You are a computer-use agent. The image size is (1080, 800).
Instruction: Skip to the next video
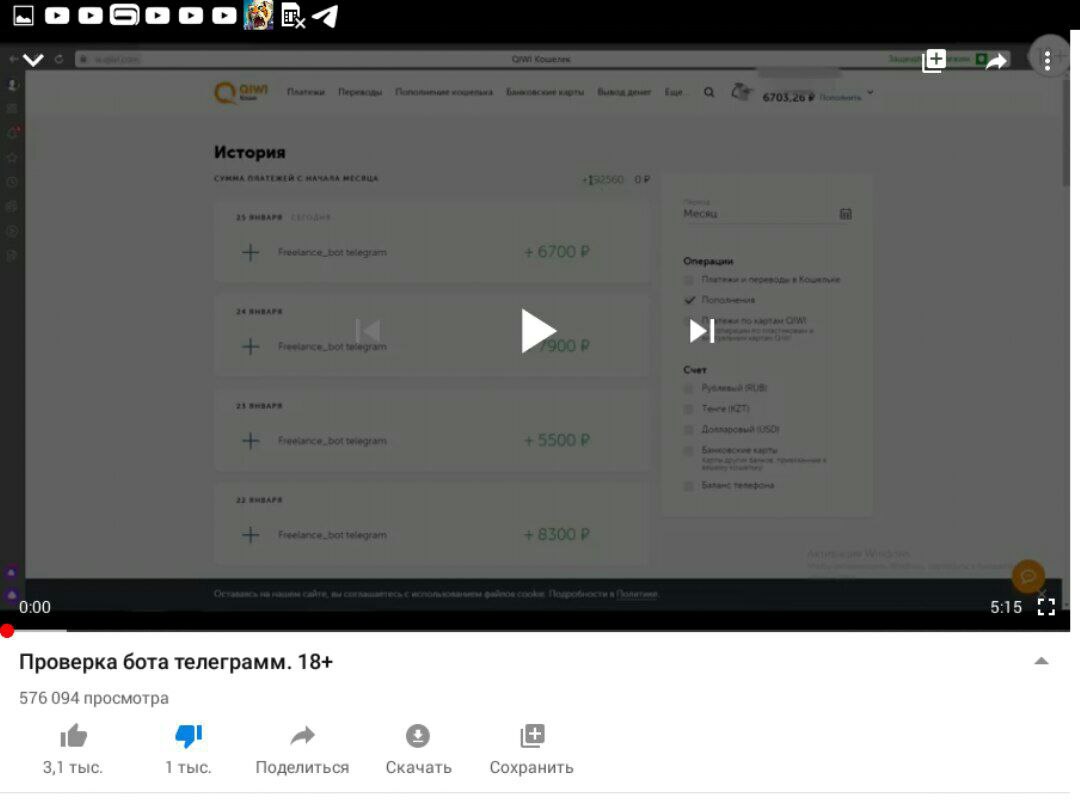[x=701, y=331]
